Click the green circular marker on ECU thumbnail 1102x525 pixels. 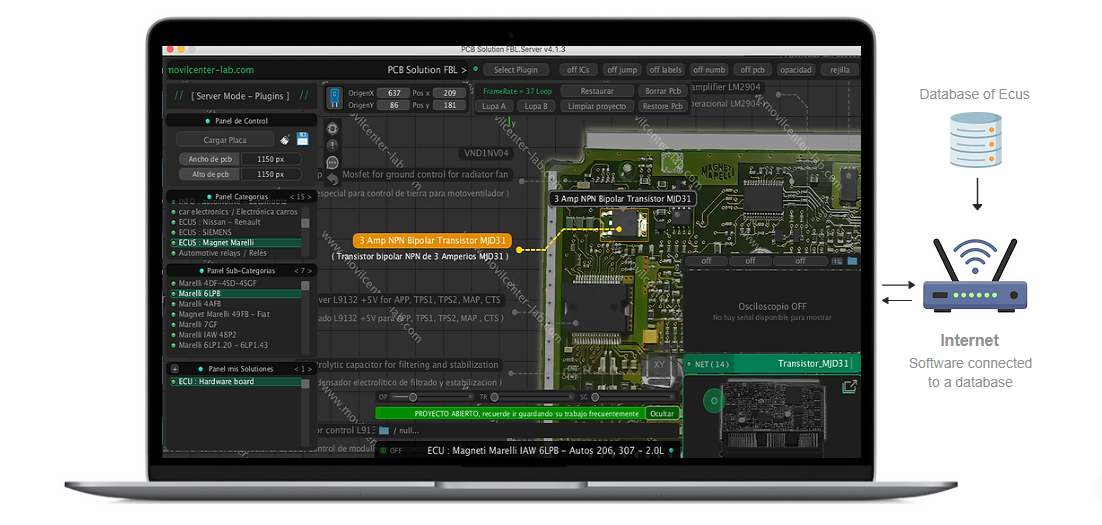[x=714, y=401]
